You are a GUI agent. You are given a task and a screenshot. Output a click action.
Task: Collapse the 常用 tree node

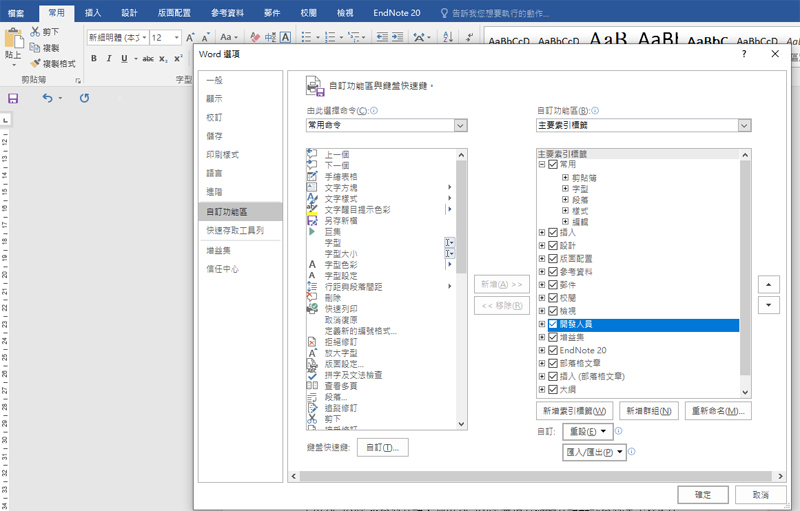click(542, 164)
